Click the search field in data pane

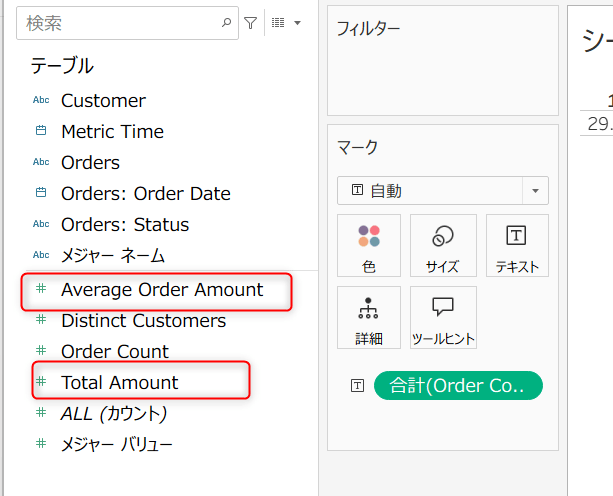click(x=127, y=23)
